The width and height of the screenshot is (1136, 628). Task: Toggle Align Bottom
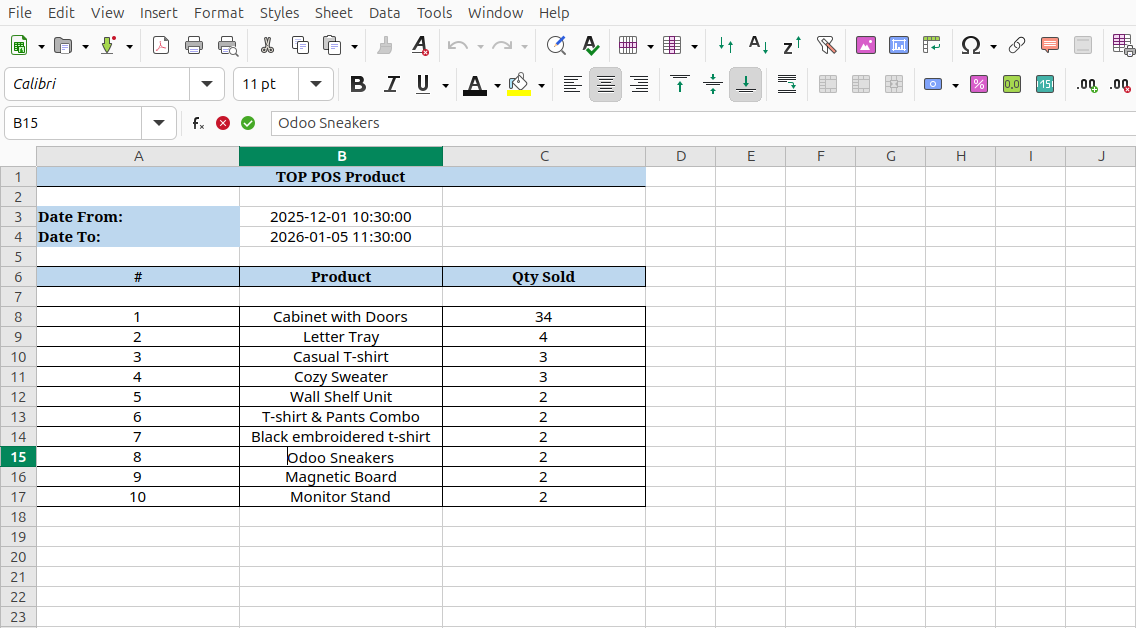click(x=746, y=84)
